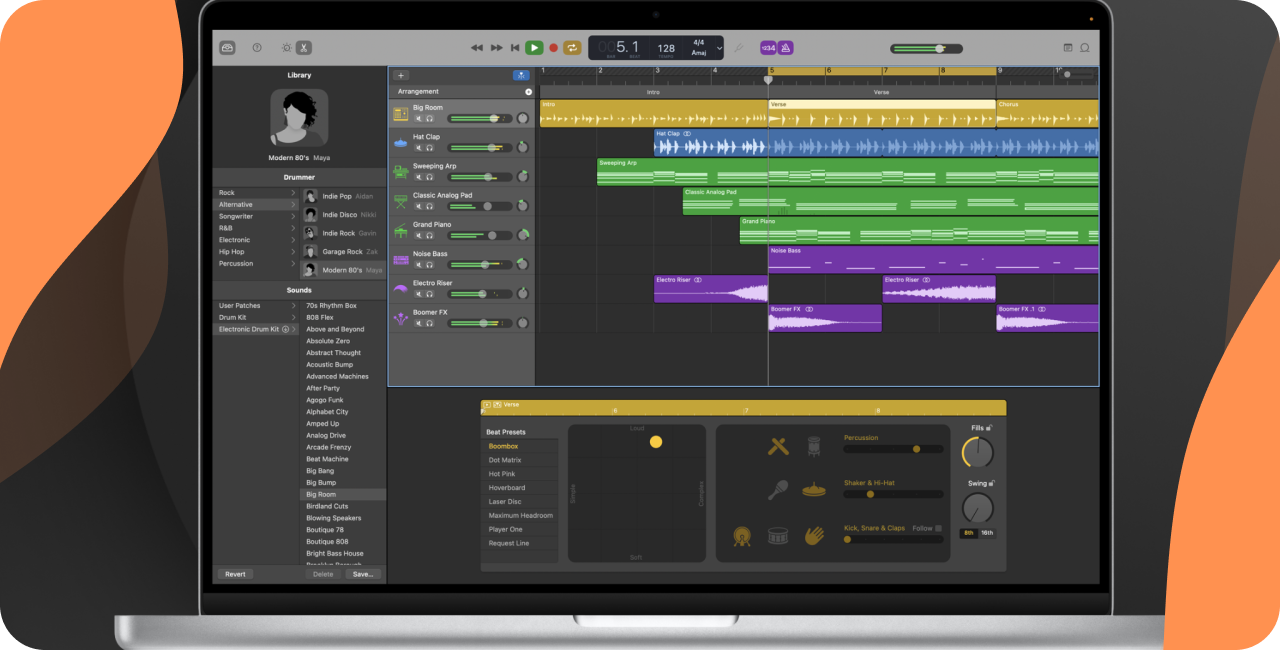Click the Percussion complexity slider
This screenshot has height=650, width=1280.
pos(893,449)
